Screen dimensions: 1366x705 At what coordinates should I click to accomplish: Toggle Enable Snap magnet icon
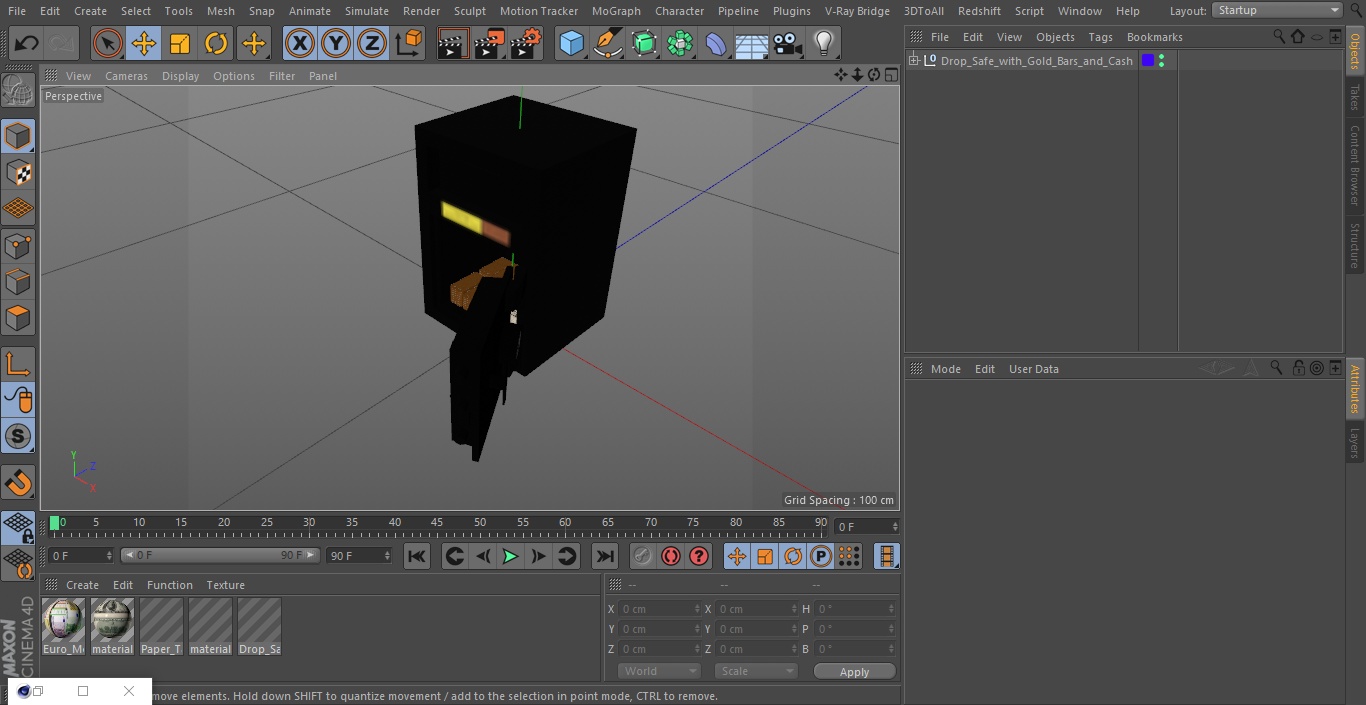tap(18, 483)
